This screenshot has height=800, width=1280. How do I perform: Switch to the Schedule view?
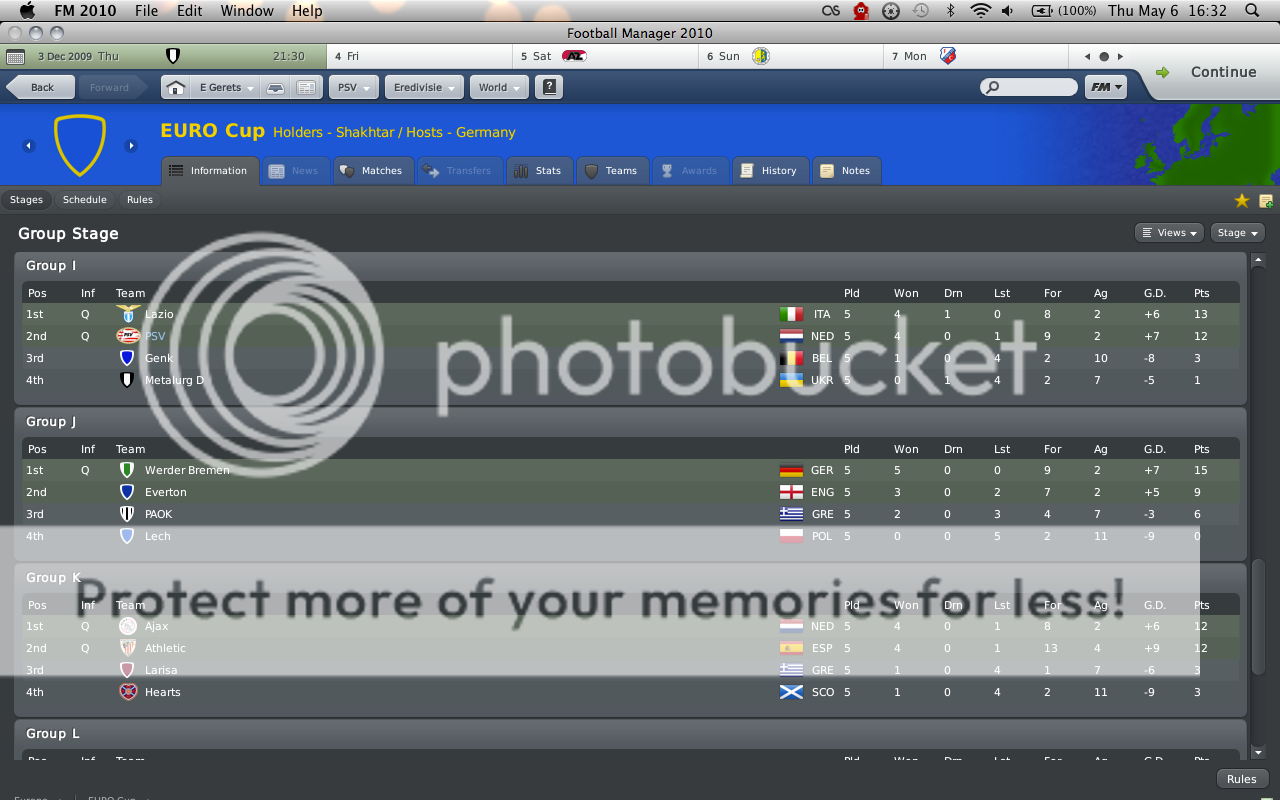tap(84, 200)
